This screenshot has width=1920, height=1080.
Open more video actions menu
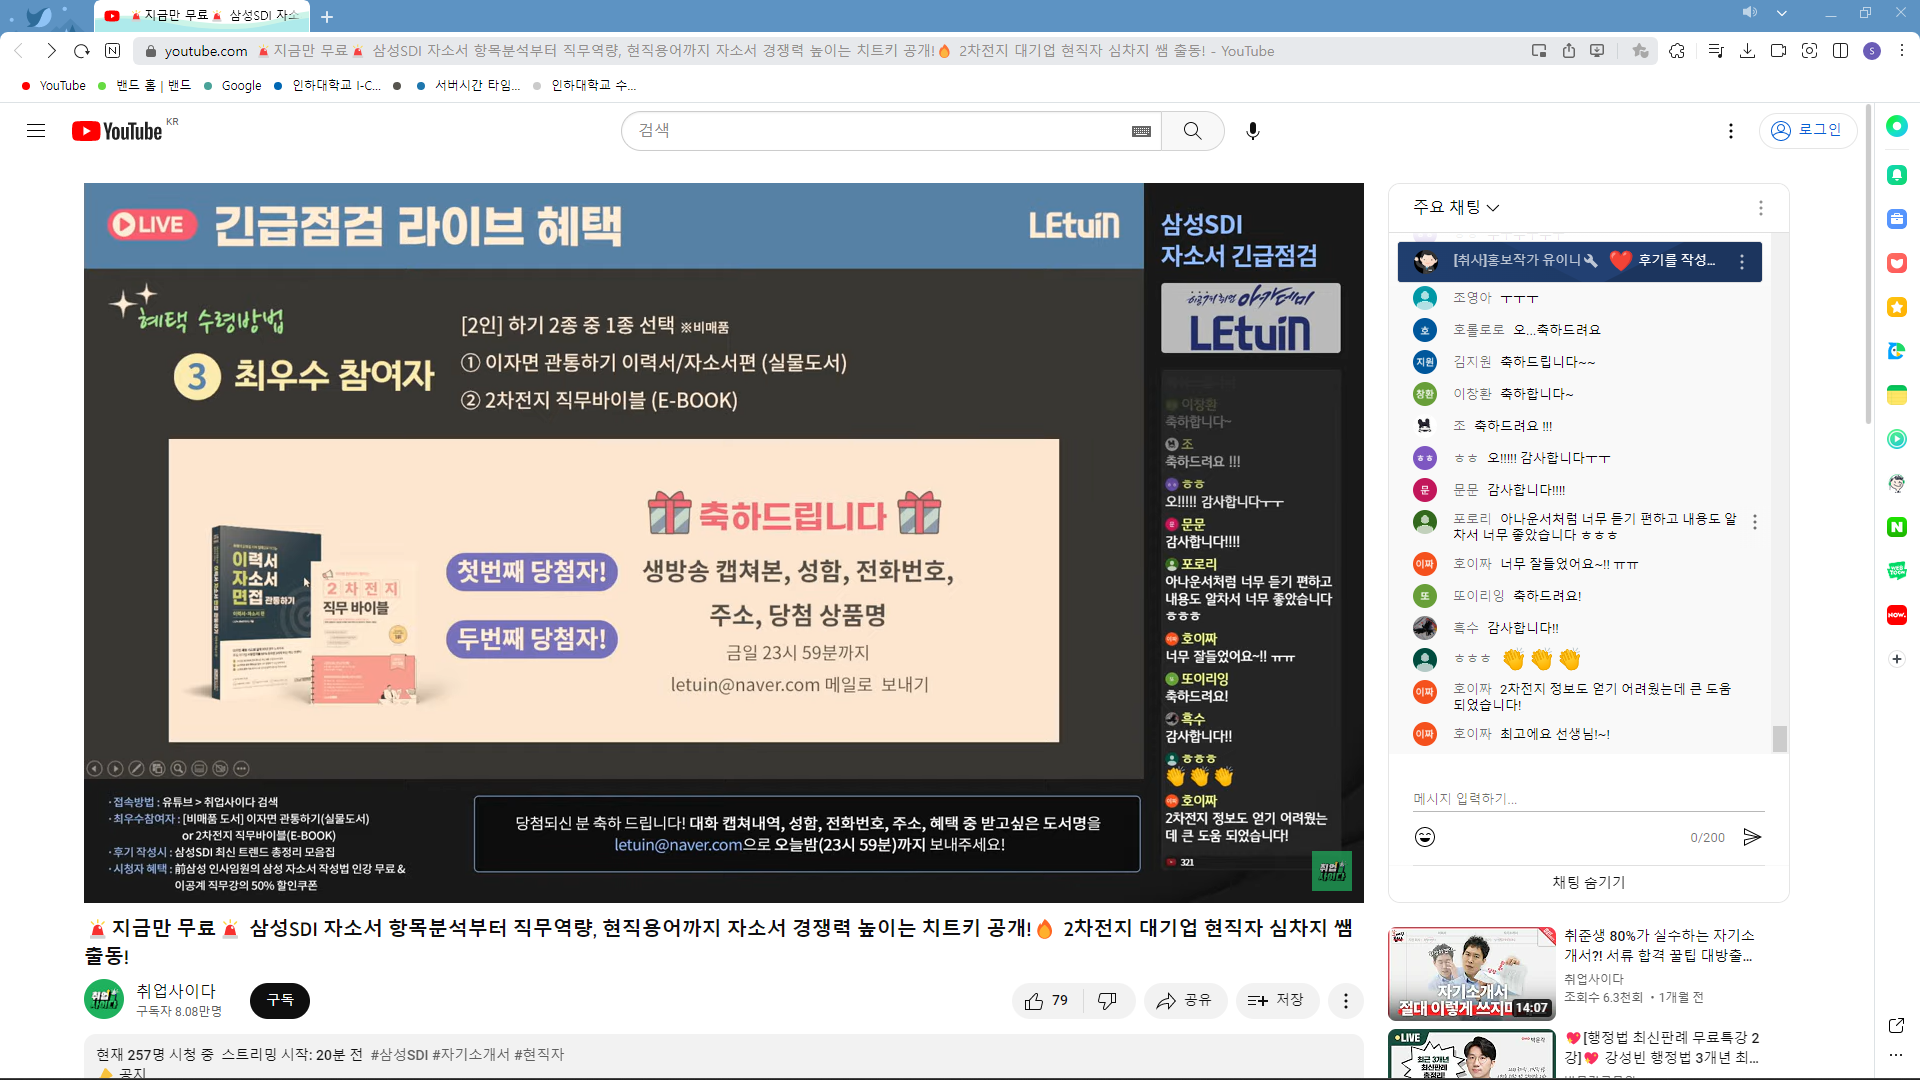tap(1346, 1001)
